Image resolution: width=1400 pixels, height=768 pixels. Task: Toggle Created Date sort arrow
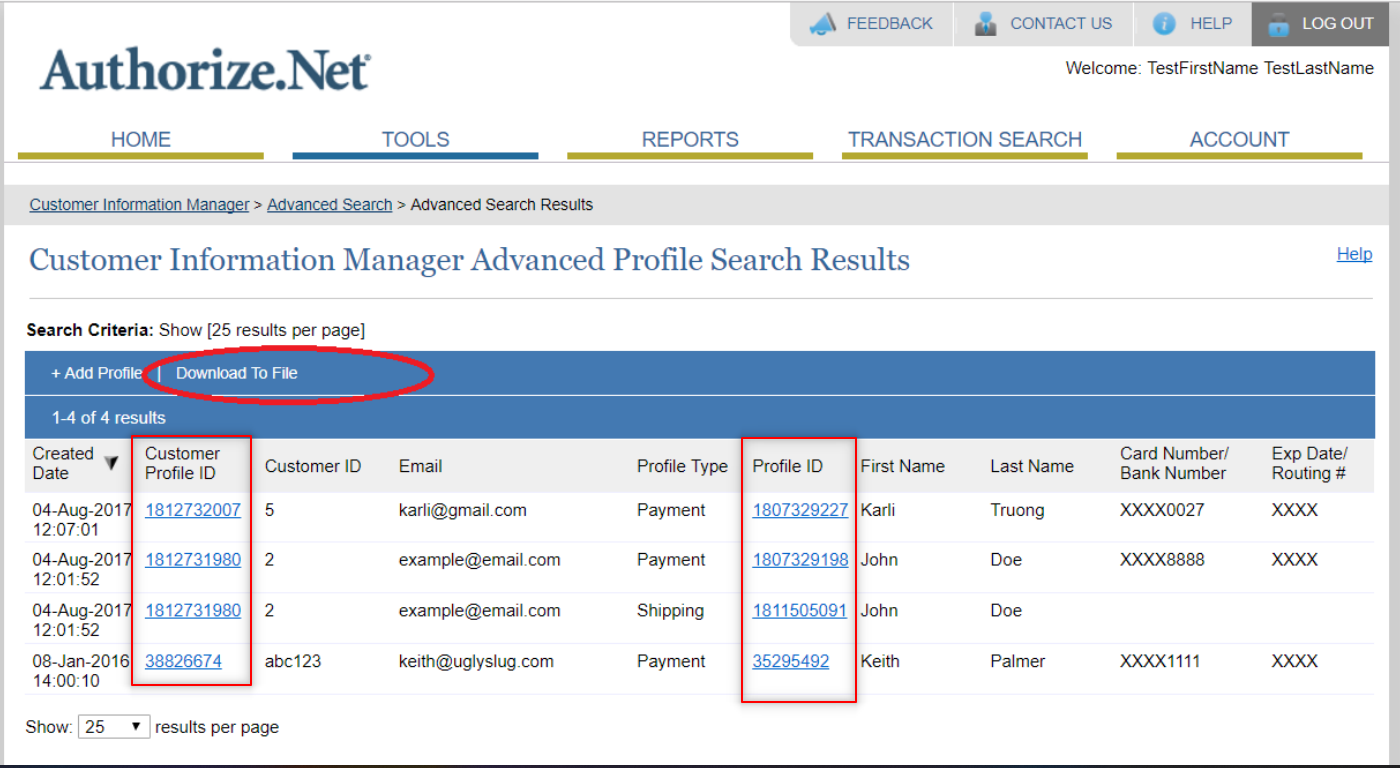click(111, 463)
